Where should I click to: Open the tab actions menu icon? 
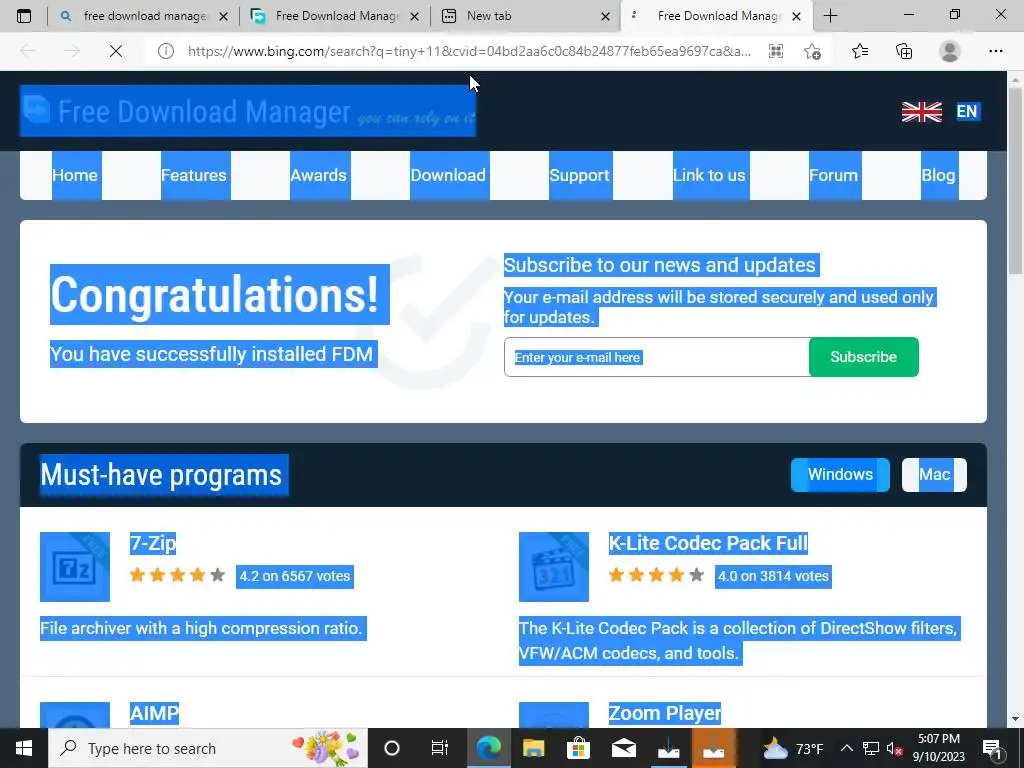[x=24, y=16]
